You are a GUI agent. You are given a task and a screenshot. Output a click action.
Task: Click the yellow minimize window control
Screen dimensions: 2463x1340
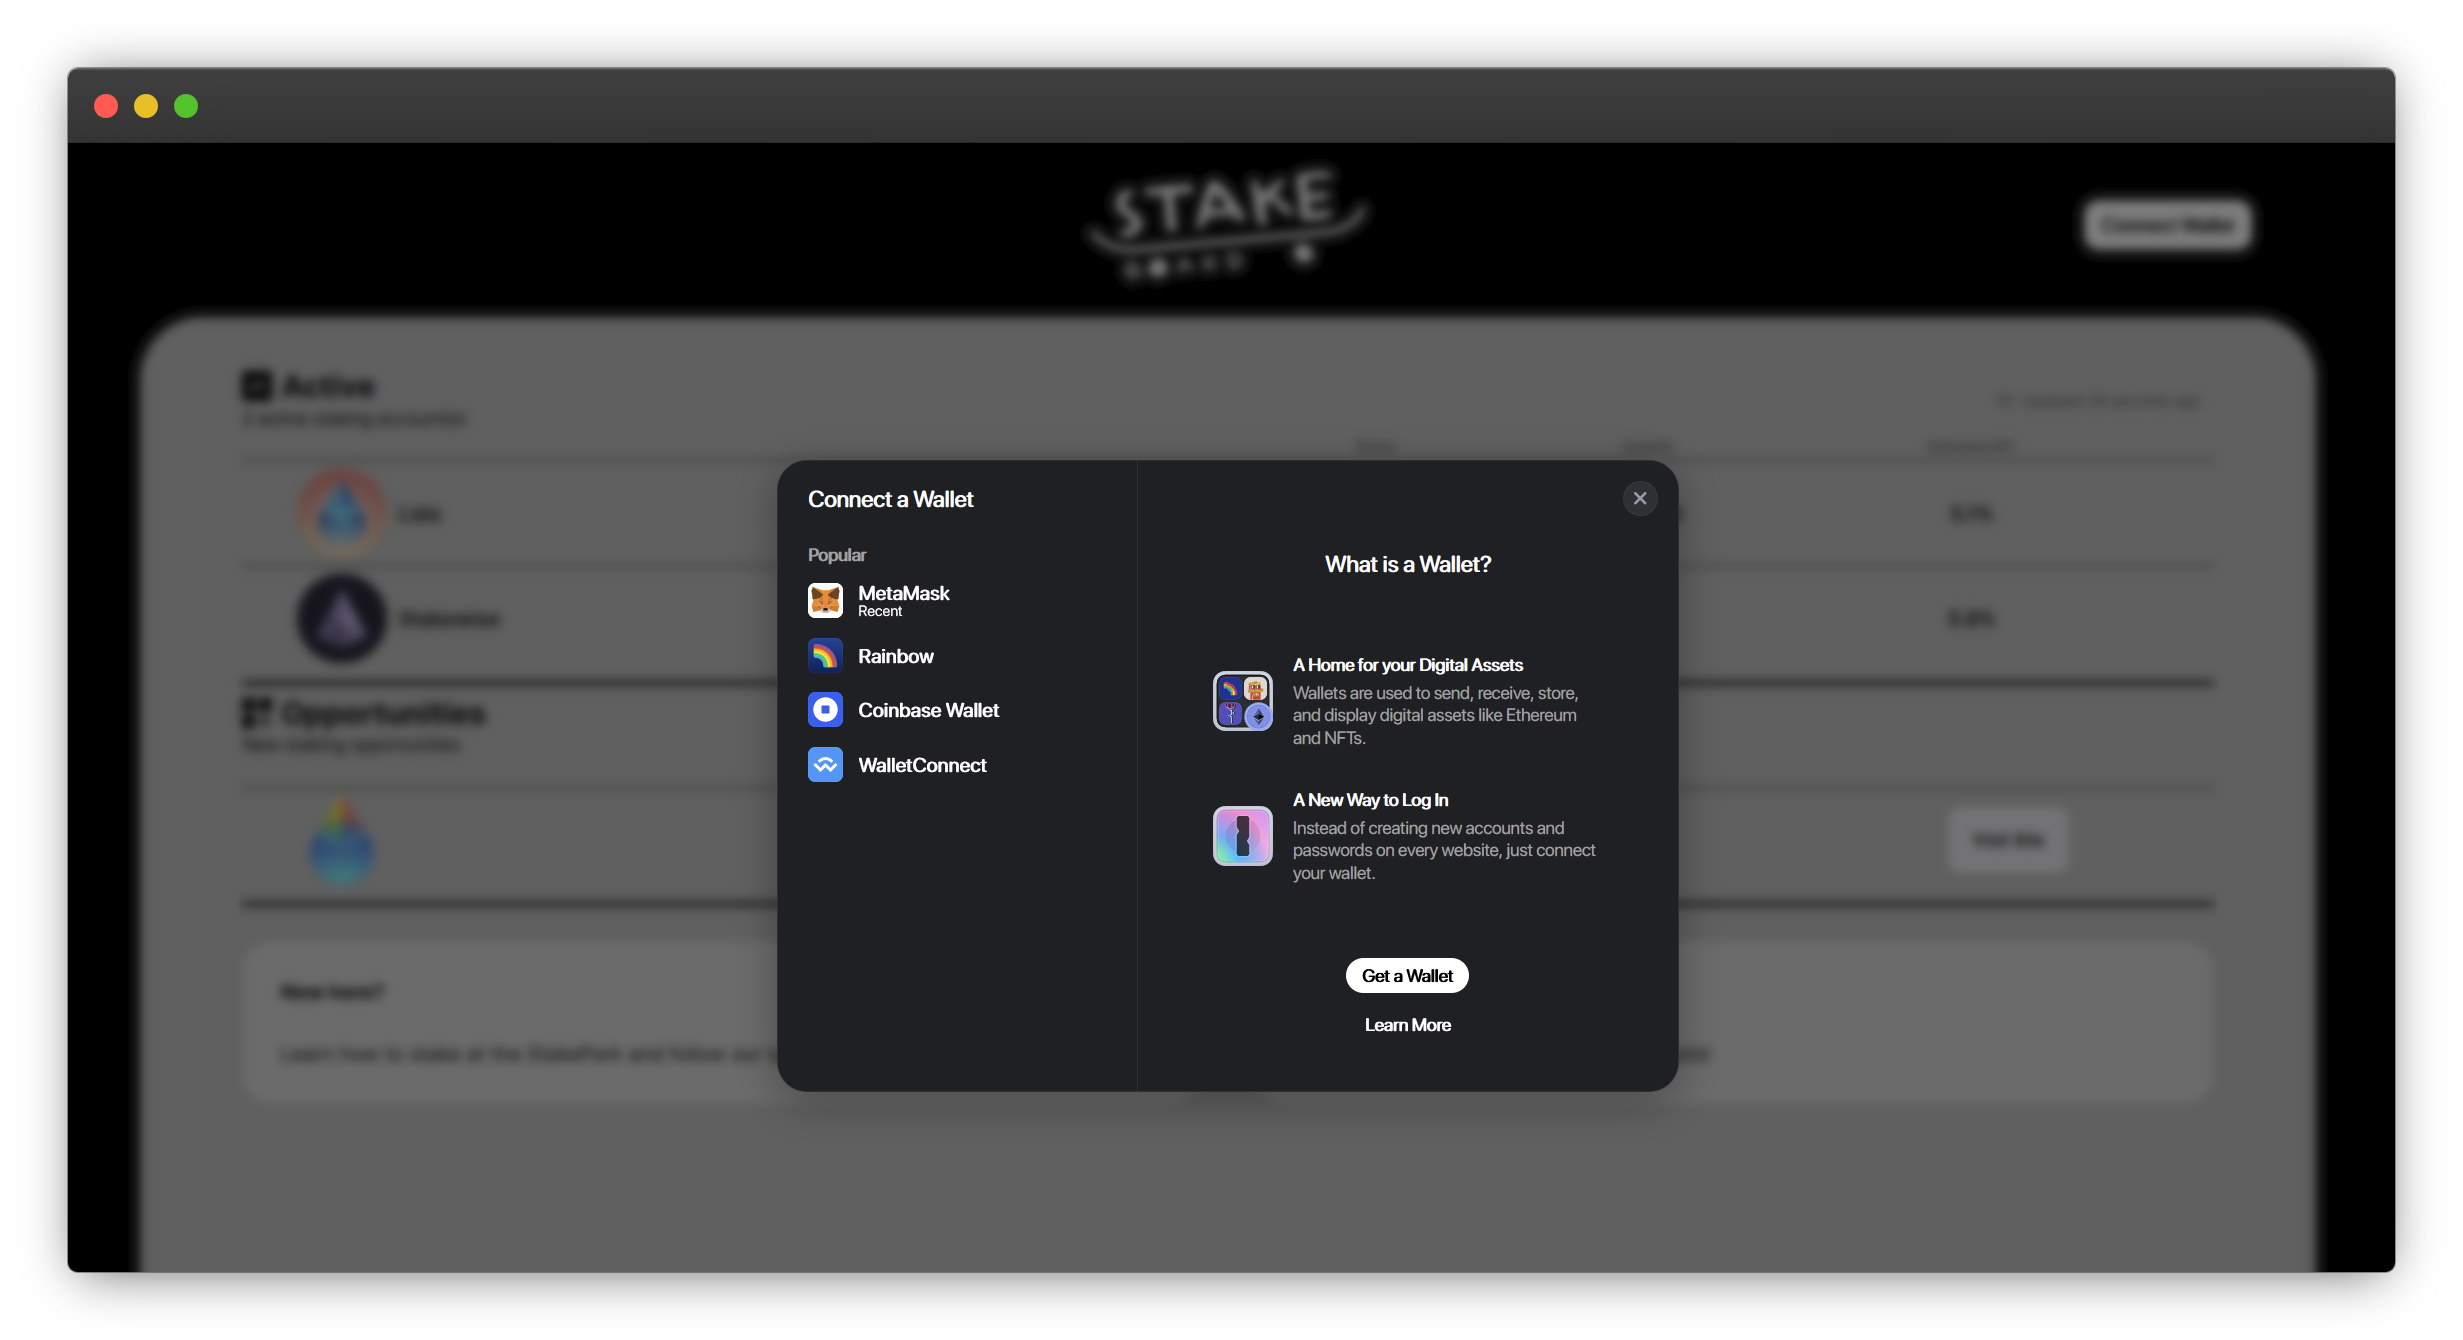146,105
